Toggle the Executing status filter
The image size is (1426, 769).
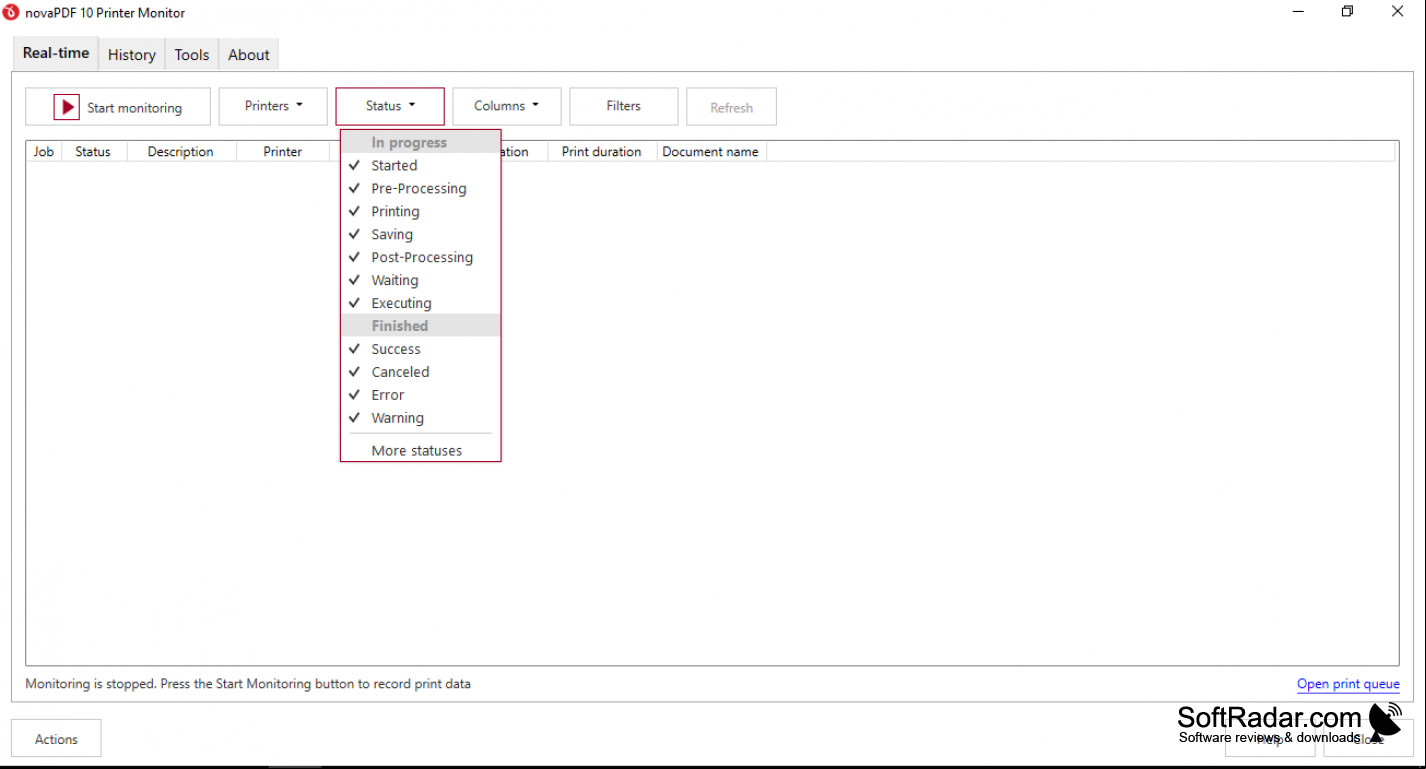(420, 303)
